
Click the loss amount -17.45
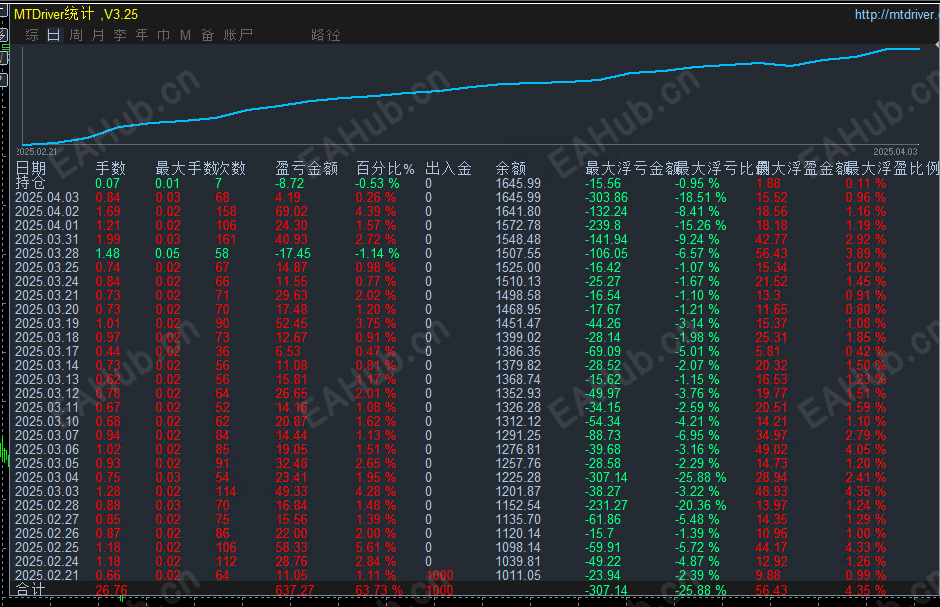pos(293,253)
